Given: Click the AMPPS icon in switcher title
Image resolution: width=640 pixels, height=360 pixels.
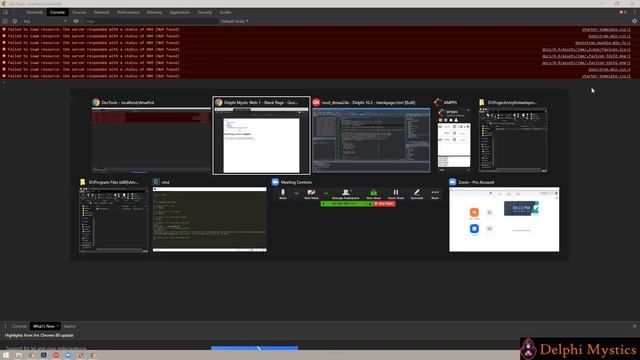Looking at the screenshot, I should click(438, 102).
